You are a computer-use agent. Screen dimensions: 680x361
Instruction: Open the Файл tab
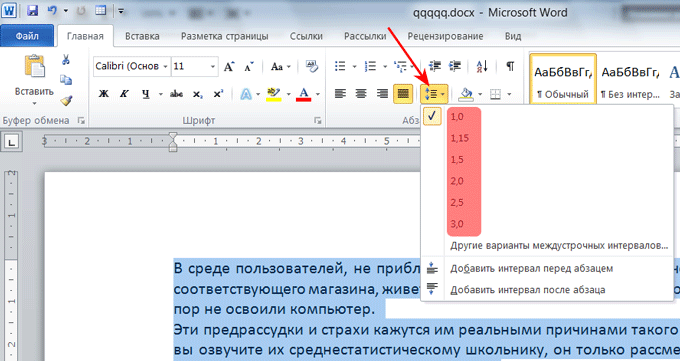pyautogui.click(x=27, y=36)
